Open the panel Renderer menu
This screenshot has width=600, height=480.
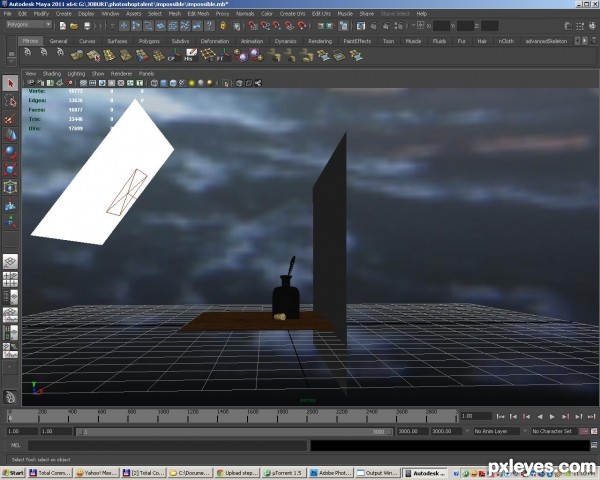(x=121, y=73)
